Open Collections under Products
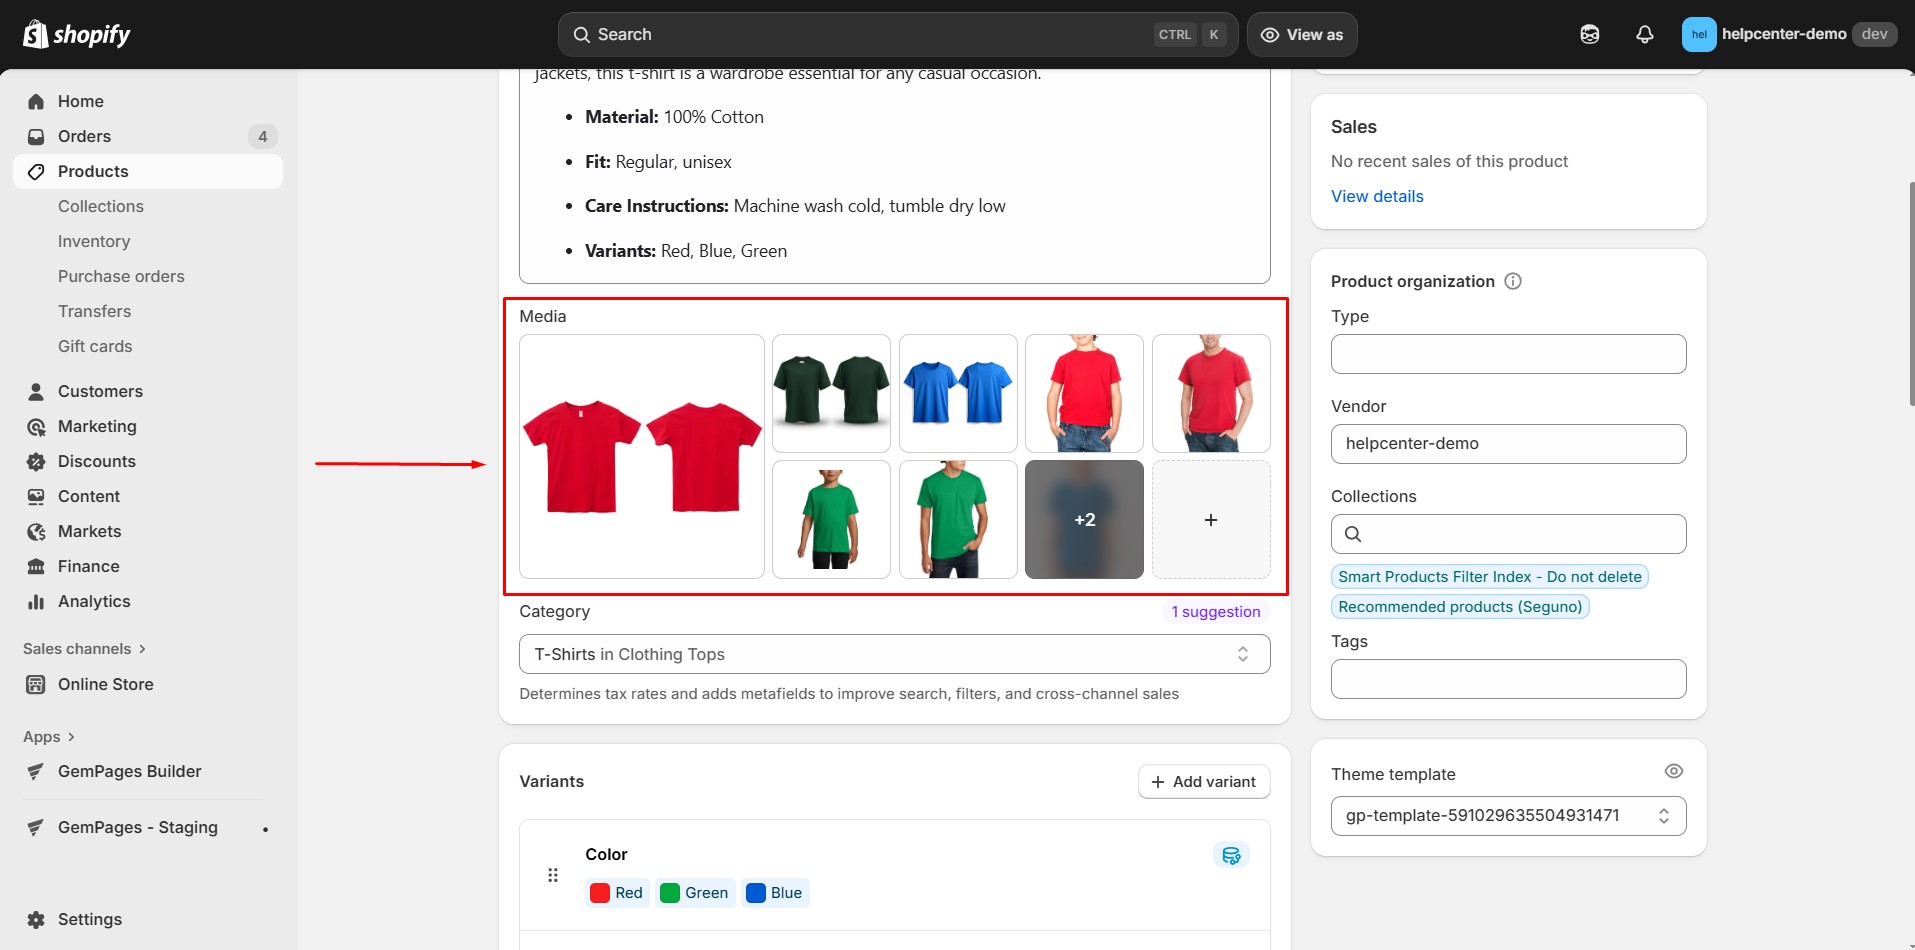Screen dimensions: 1915x950 (101, 206)
